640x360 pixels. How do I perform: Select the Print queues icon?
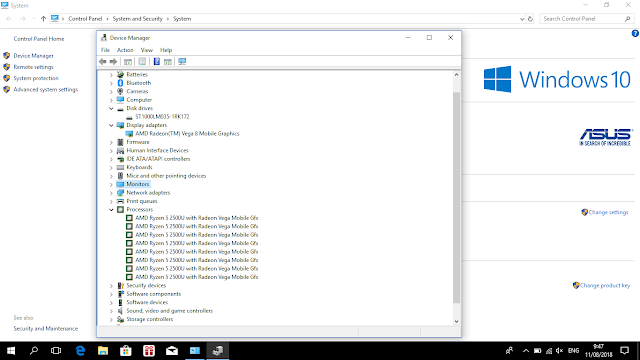pyautogui.click(x=120, y=201)
